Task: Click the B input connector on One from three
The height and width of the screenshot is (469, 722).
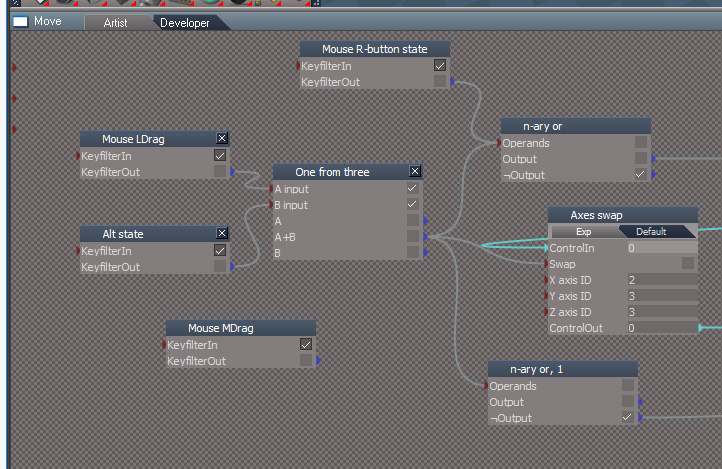Action: click(x=271, y=205)
